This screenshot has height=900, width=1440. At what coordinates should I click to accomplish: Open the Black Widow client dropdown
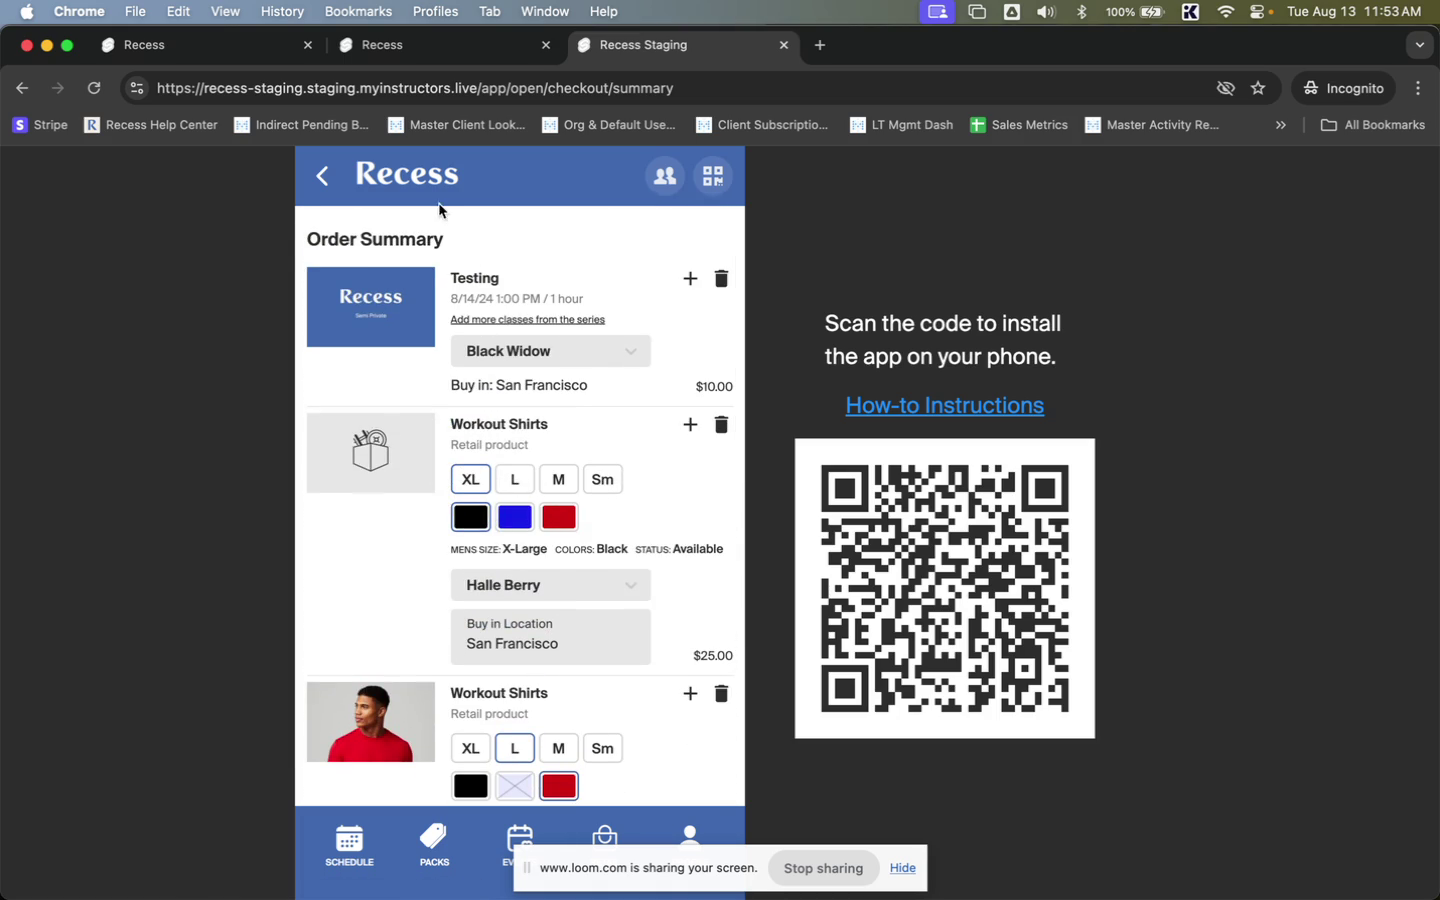(551, 351)
